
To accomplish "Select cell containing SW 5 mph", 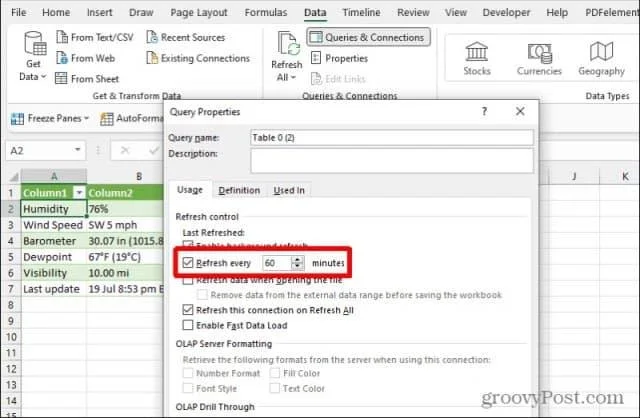I will coord(125,225).
